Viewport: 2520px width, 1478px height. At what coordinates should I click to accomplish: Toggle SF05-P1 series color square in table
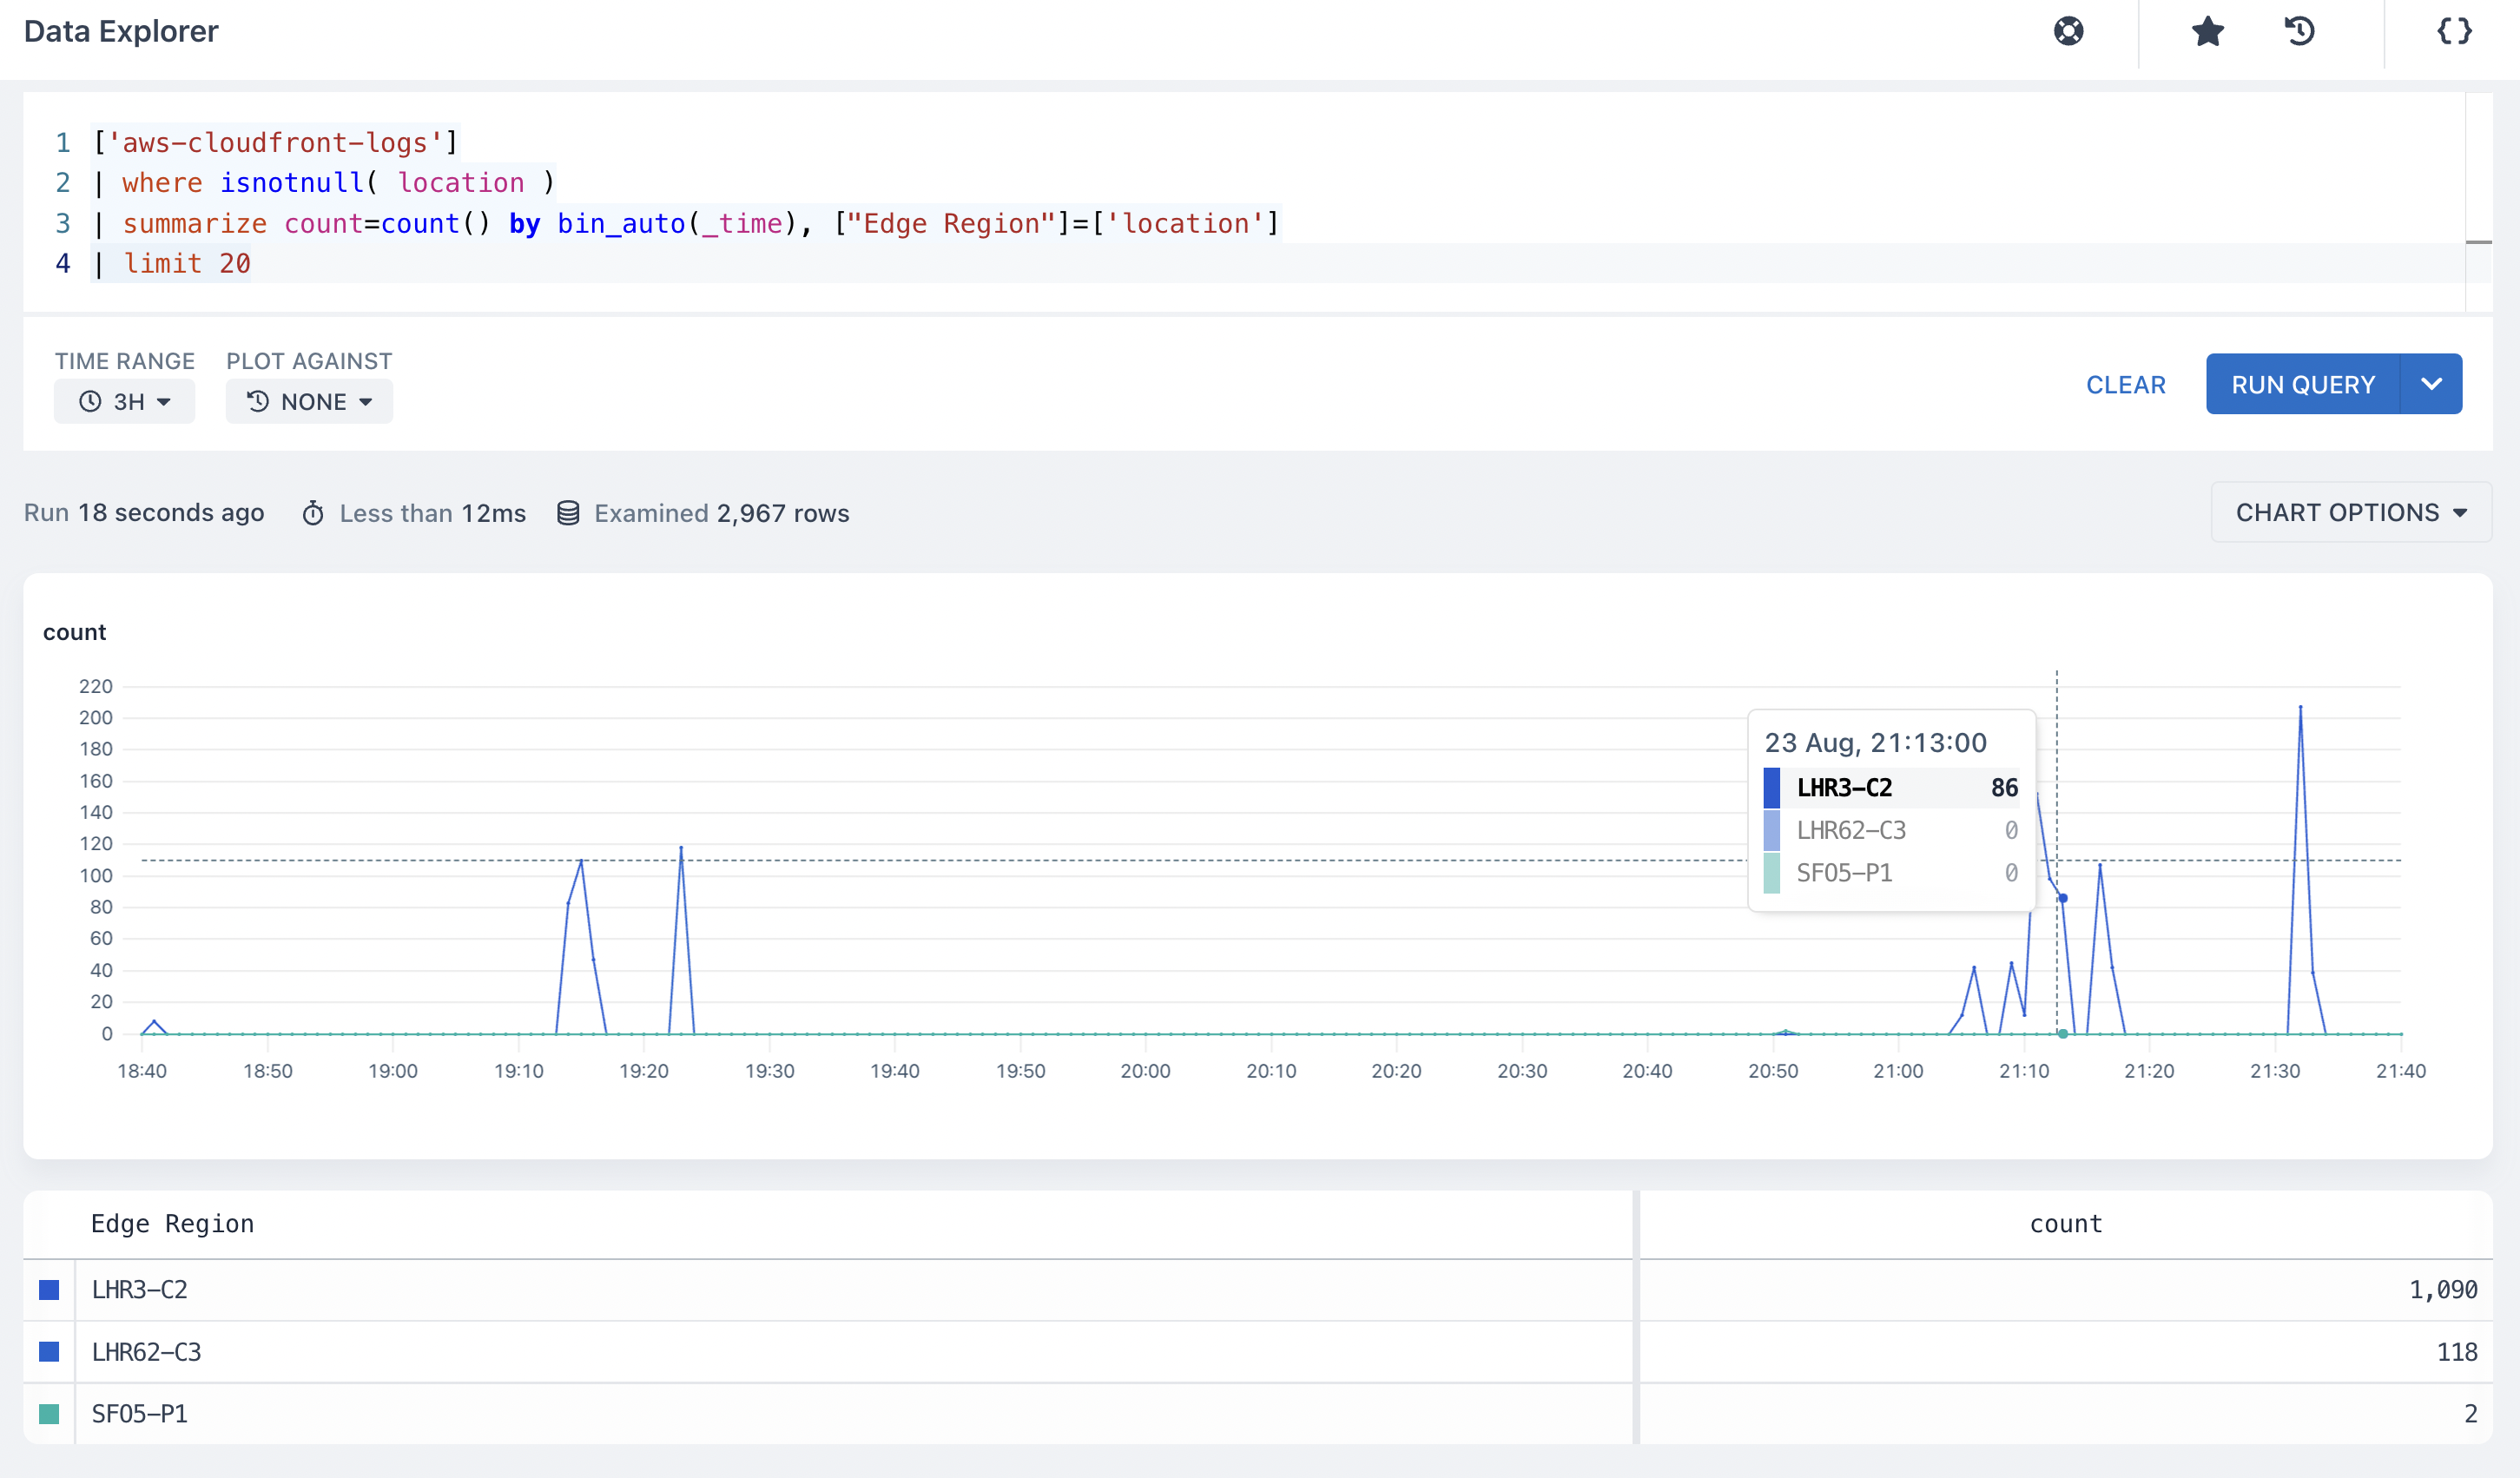[49, 1414]
